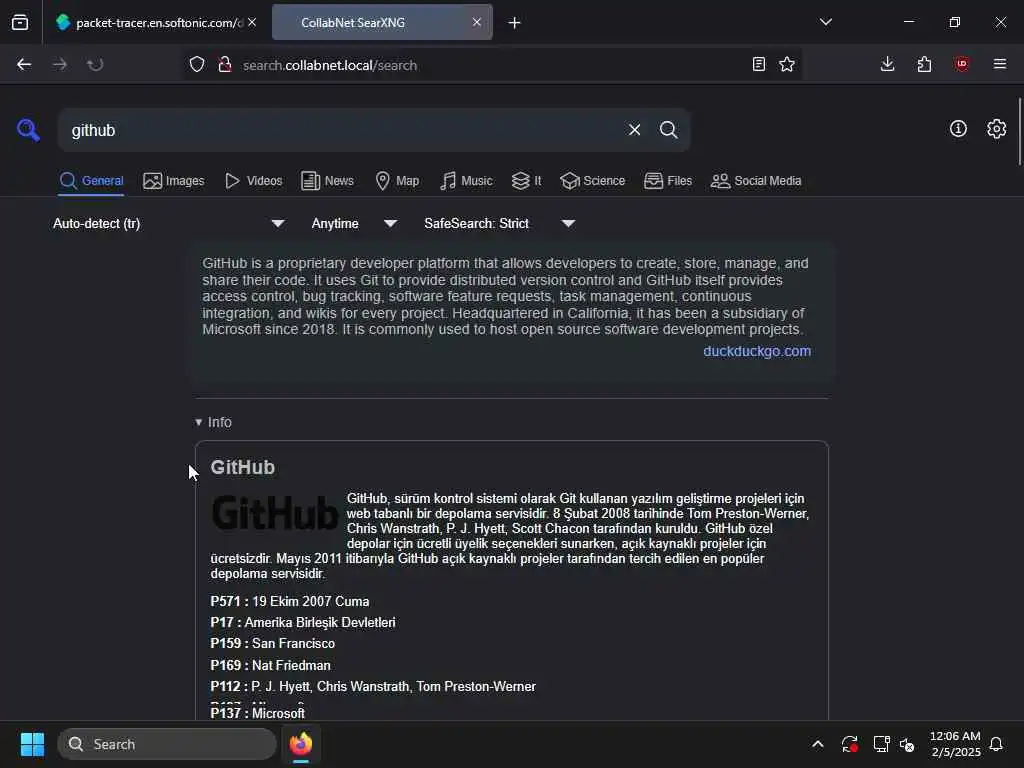Click the insecure connection padlock icon
This screenshot has height=768, width=1024.
225,65
